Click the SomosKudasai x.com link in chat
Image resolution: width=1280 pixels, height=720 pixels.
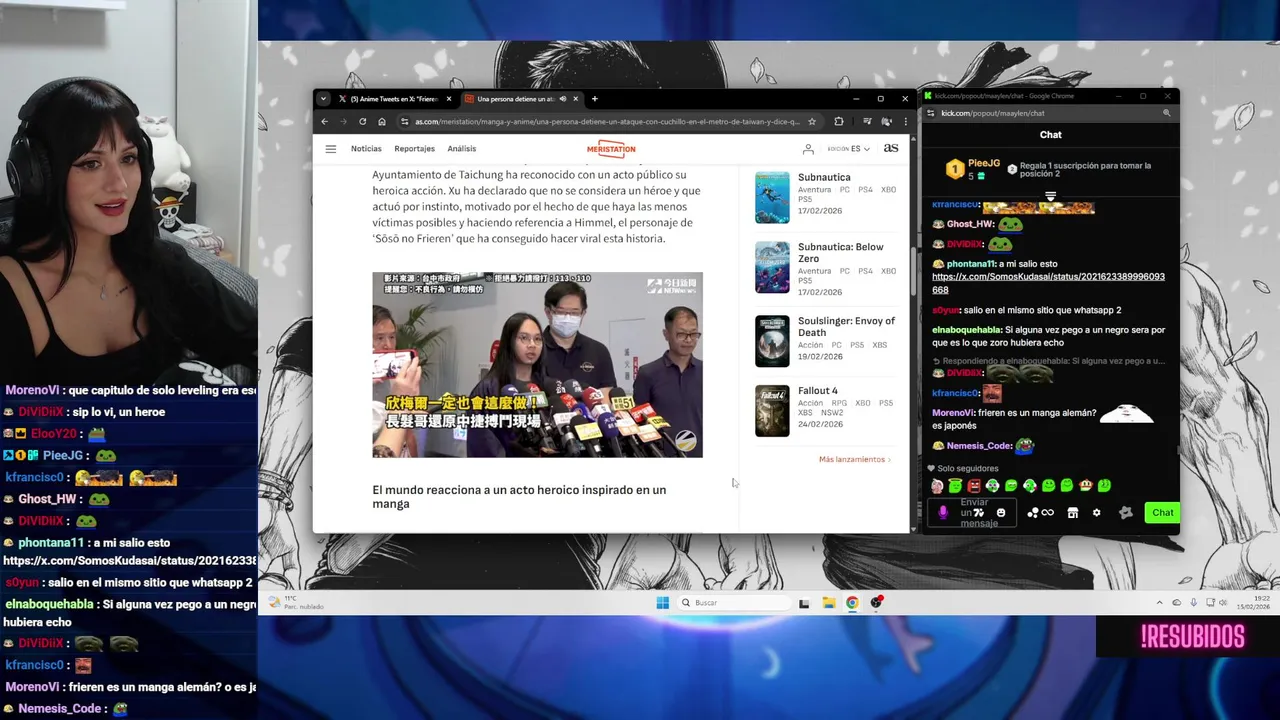coord(1048,283)
